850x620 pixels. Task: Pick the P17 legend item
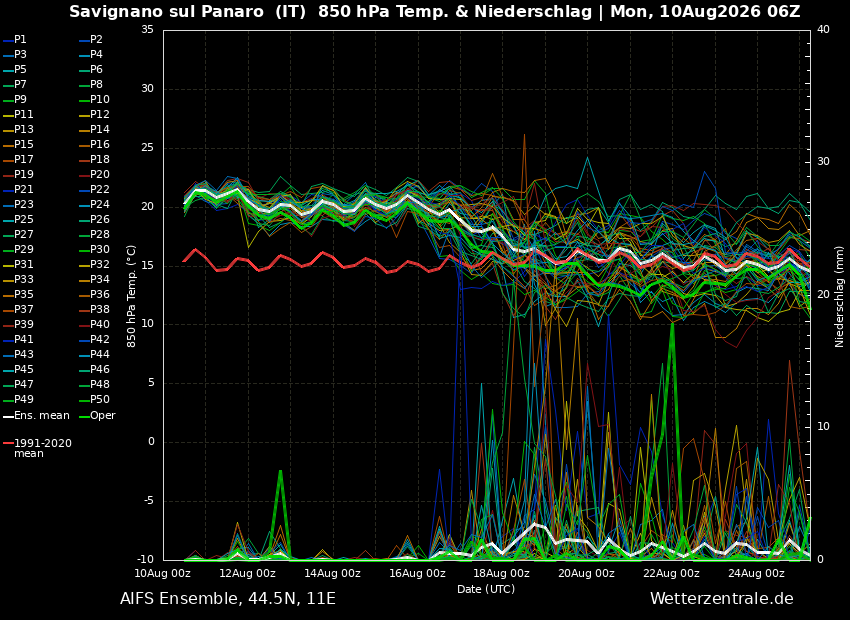point(18,159)
